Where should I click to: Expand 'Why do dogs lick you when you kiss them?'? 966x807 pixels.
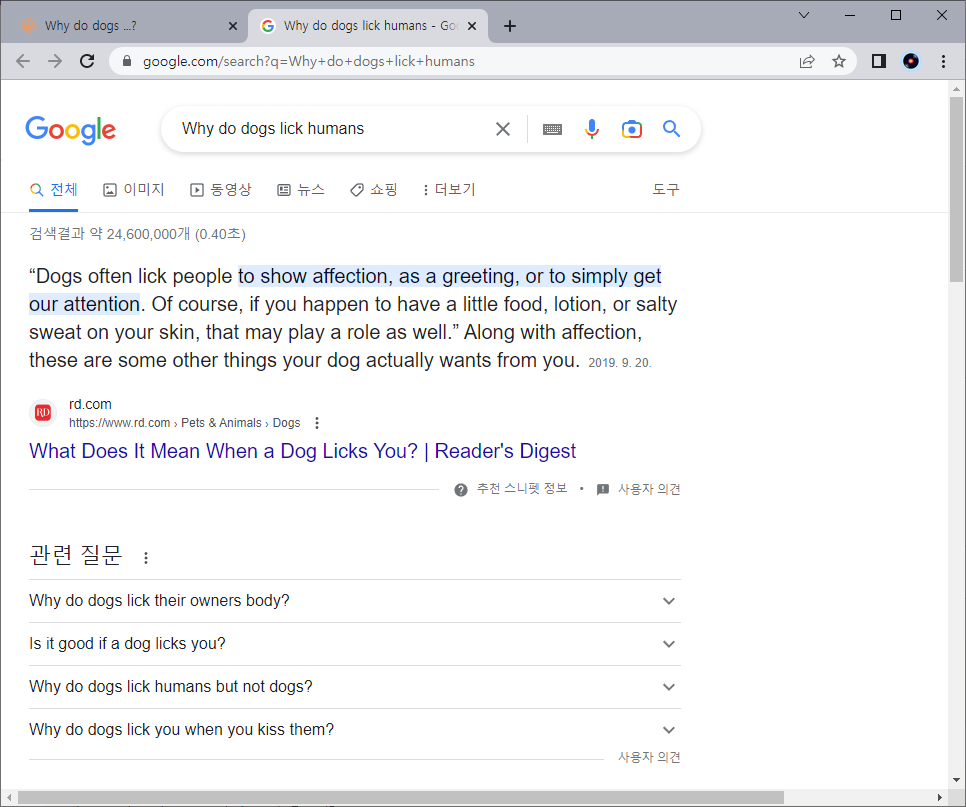point(355,729)
